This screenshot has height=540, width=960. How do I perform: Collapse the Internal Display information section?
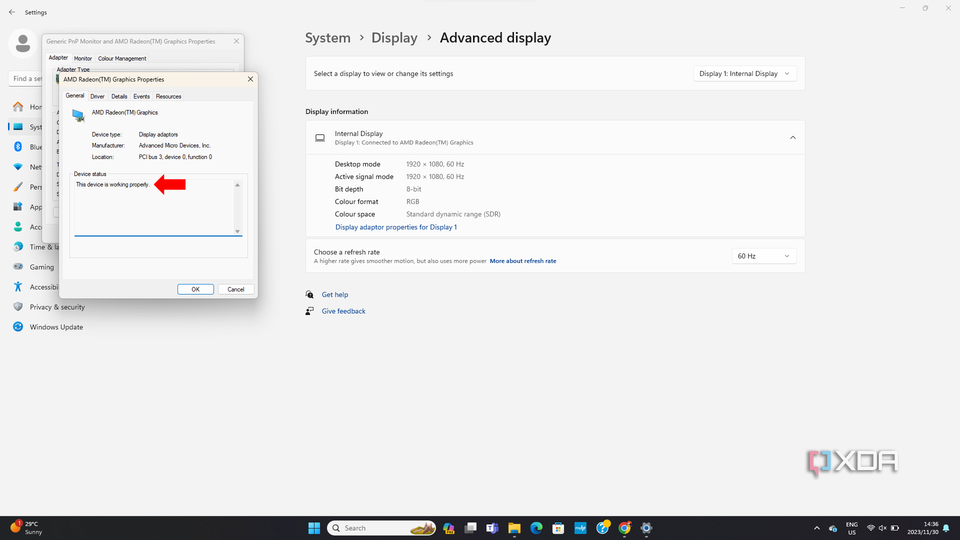(x=793, y=137)
